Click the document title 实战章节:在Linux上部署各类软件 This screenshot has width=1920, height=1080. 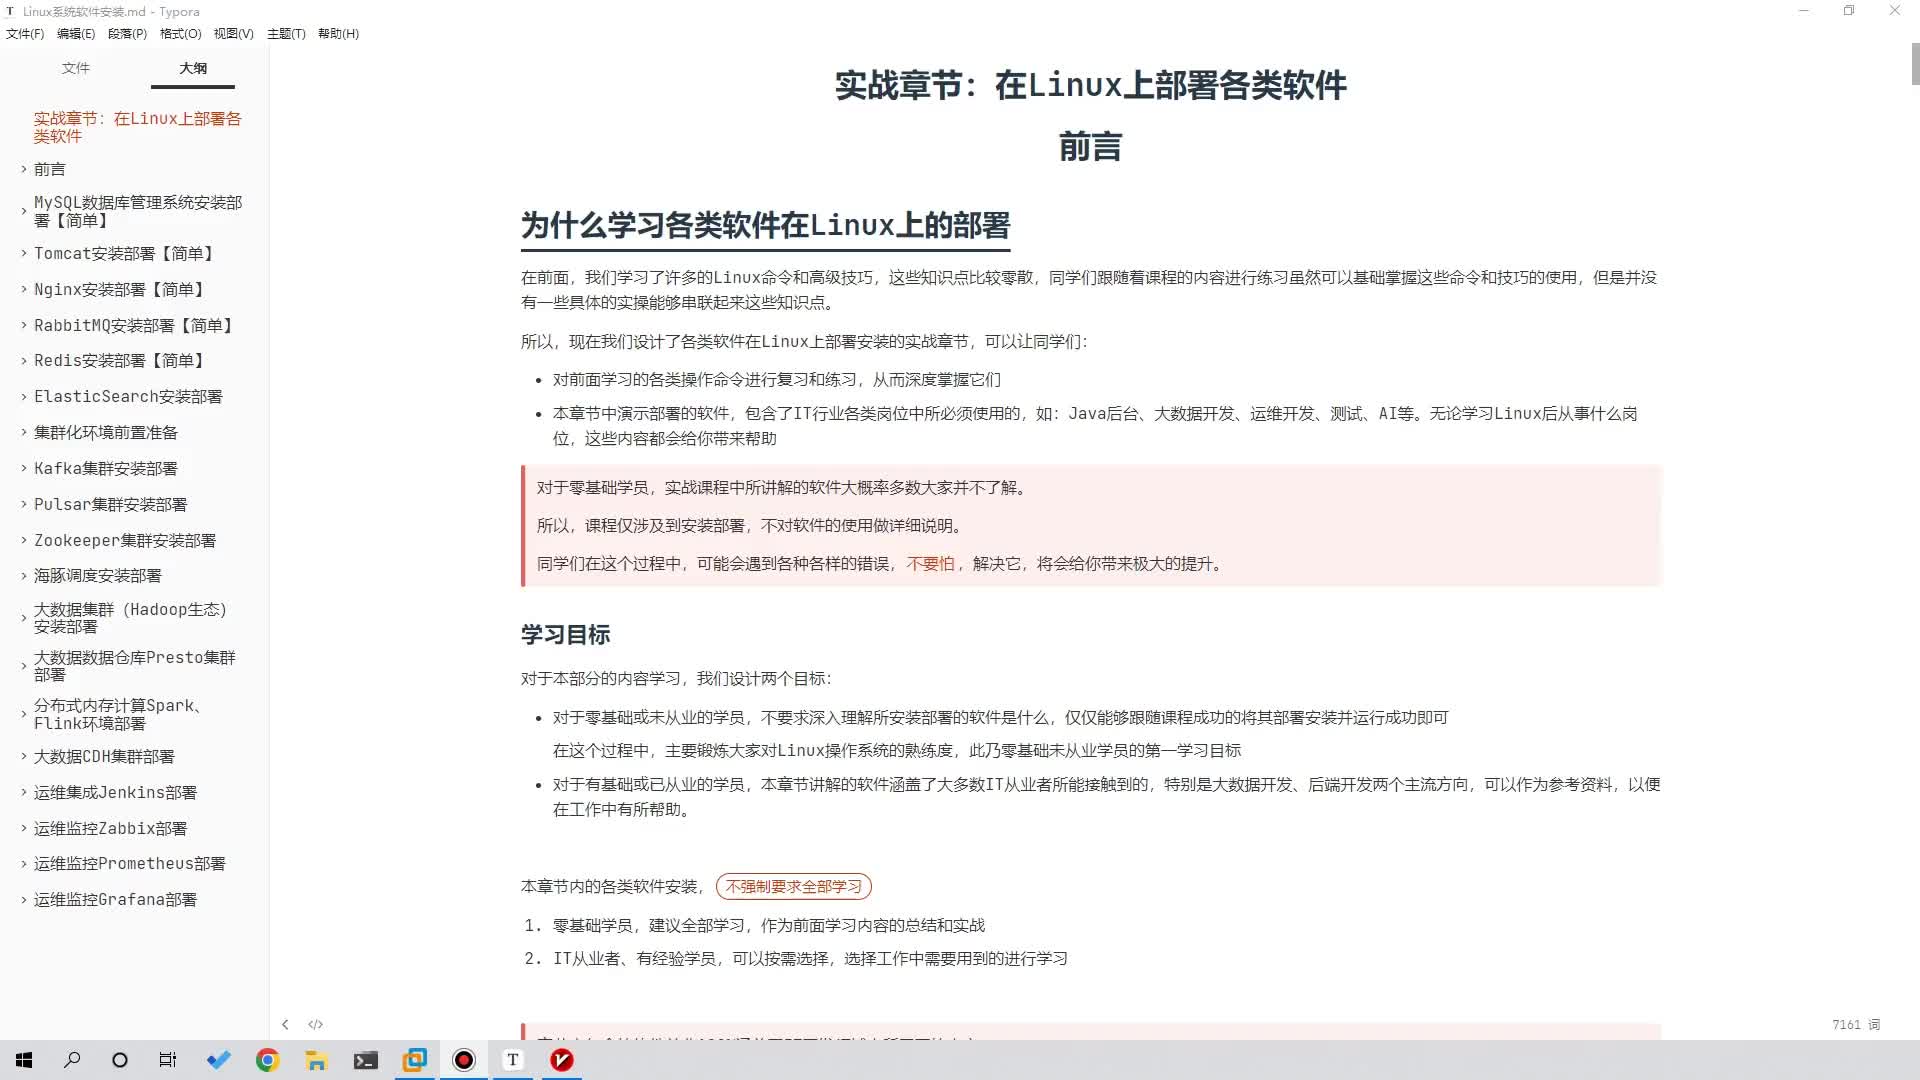pyautogui.click(x=1090, y=85)
